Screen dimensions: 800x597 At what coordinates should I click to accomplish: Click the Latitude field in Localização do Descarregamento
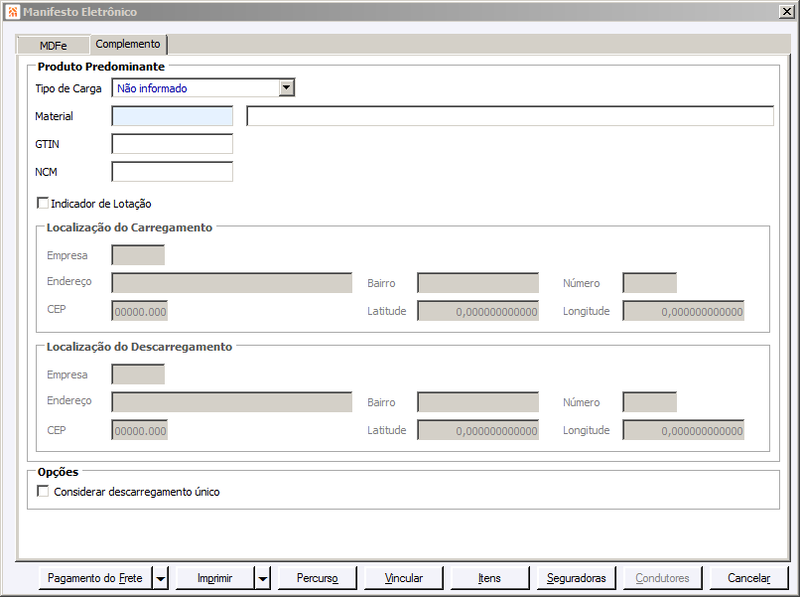(478, 430)
